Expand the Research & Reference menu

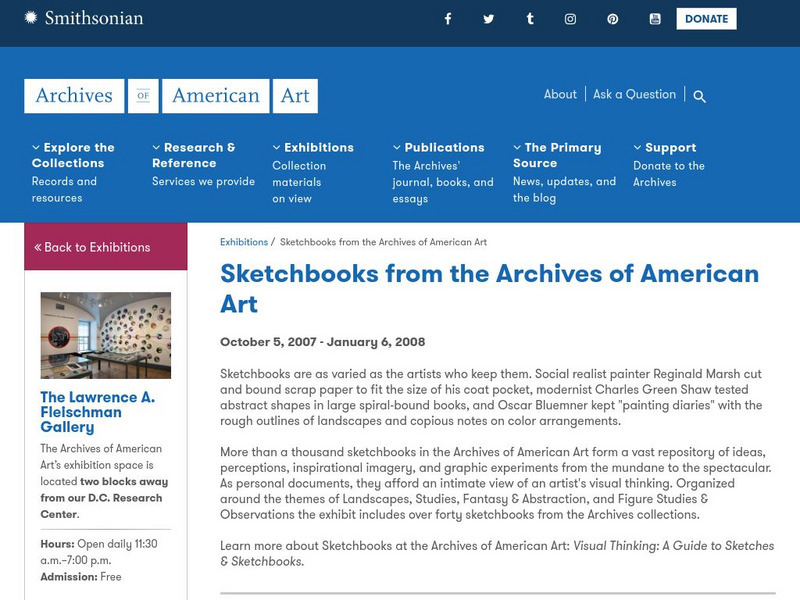coord(194,155)
